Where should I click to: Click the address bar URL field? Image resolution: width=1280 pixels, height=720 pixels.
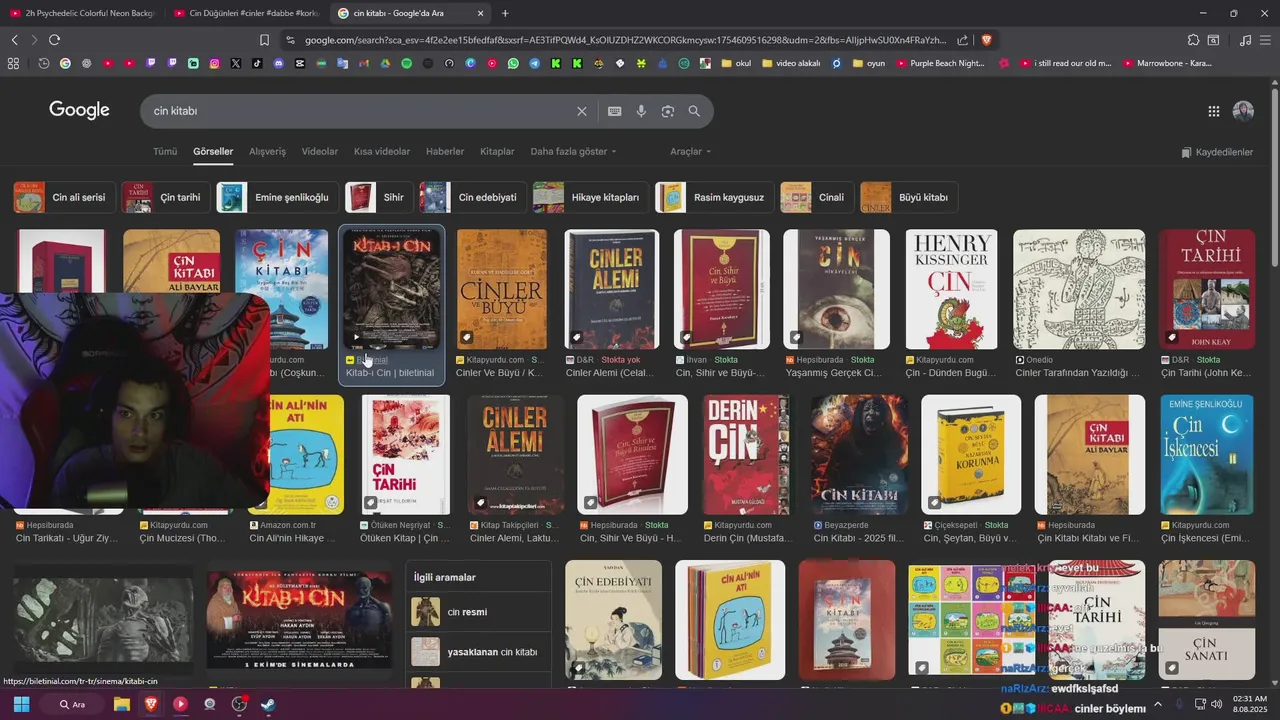coord(625,40)
